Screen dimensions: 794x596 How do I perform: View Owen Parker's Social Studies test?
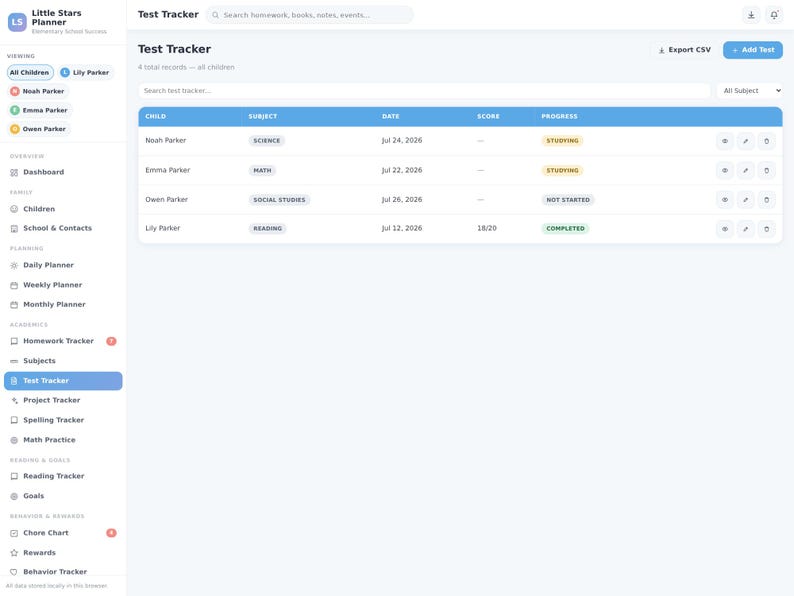click(x=725, y=200)
